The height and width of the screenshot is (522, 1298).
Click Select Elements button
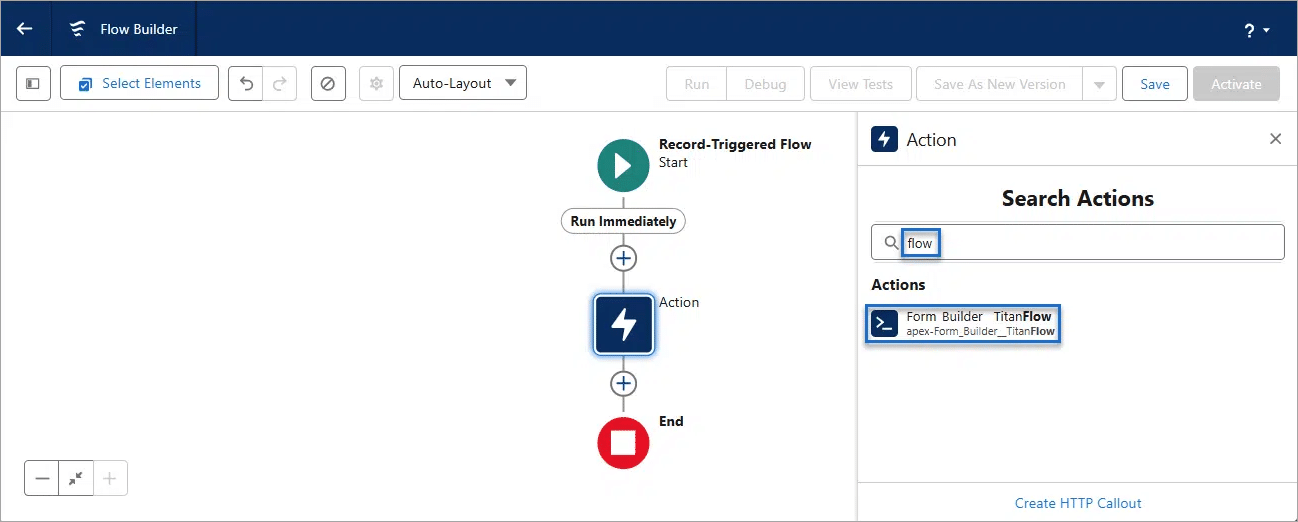[139, 84]
